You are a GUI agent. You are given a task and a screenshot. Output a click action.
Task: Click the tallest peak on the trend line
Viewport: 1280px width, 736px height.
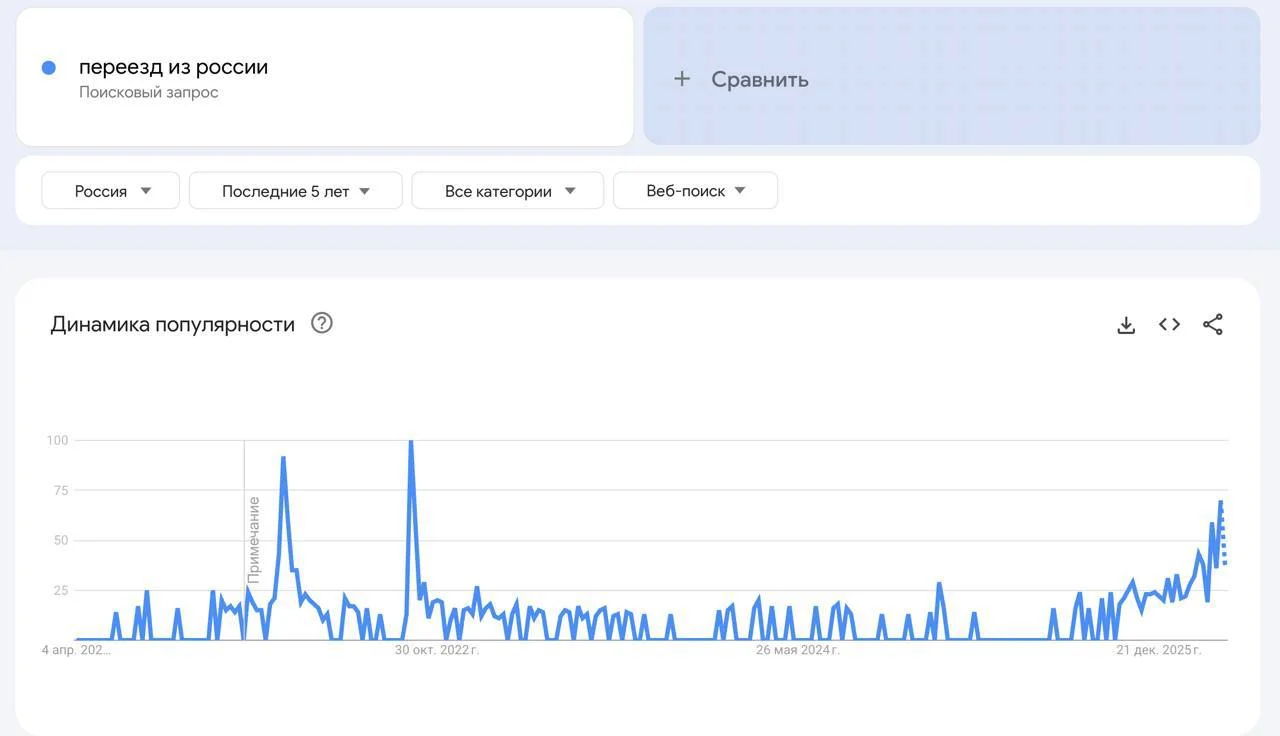tap(410, 440)
